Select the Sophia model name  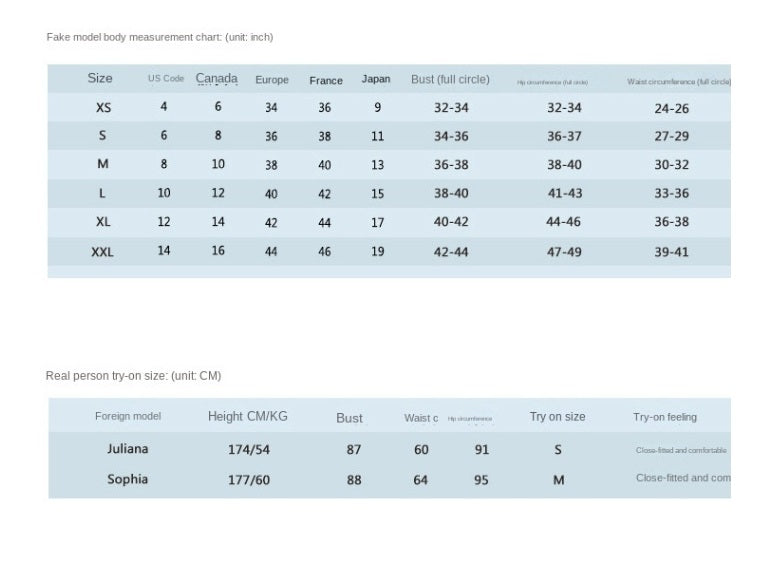pos(128,479)
